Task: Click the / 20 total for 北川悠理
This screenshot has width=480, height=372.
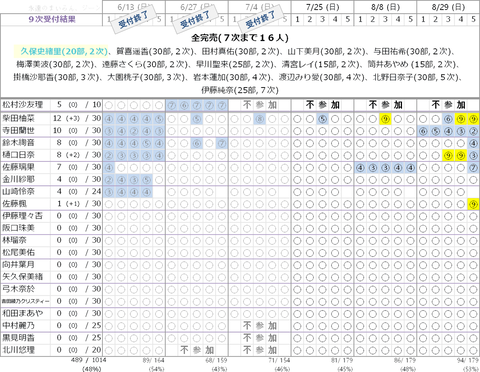Action: click(x=93, y=350)
